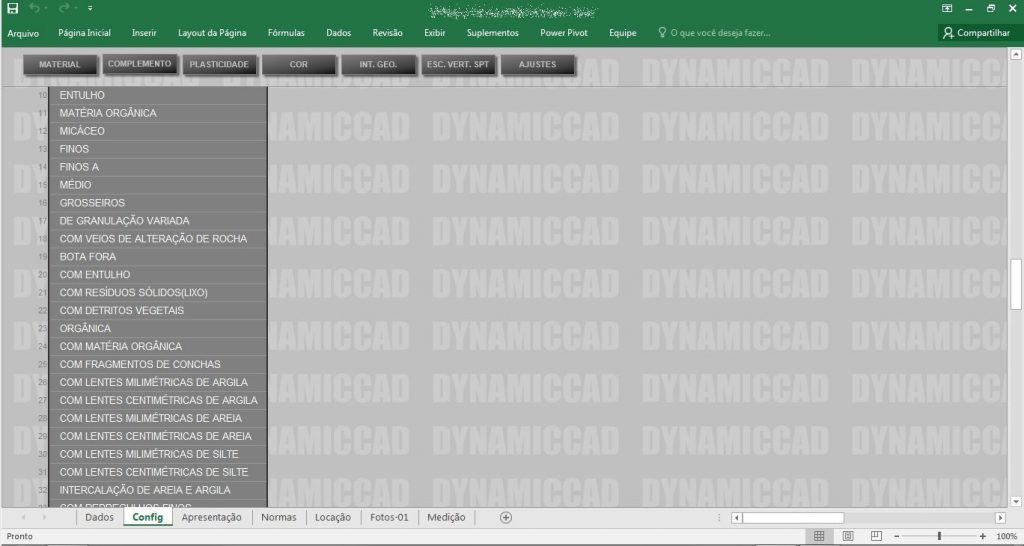
Task: Click the Redo arrow icon
Action: coord(64,8)
